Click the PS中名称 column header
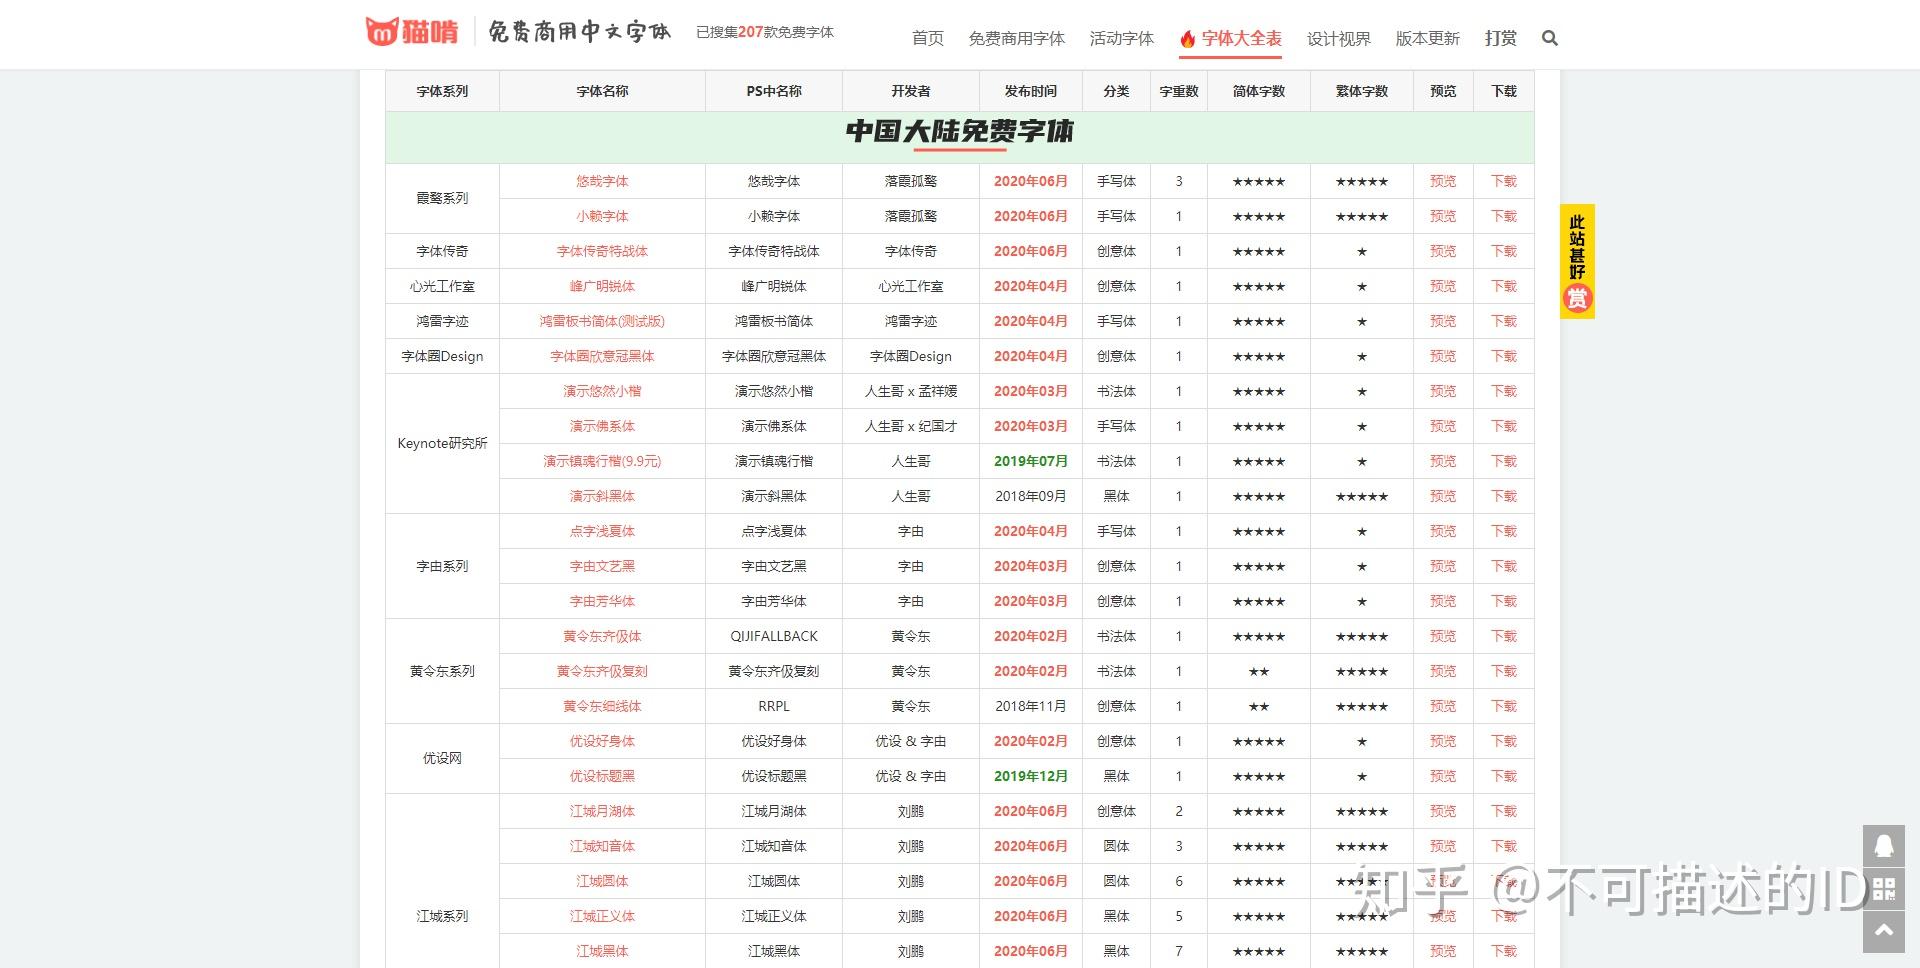 tap(774, 91)
